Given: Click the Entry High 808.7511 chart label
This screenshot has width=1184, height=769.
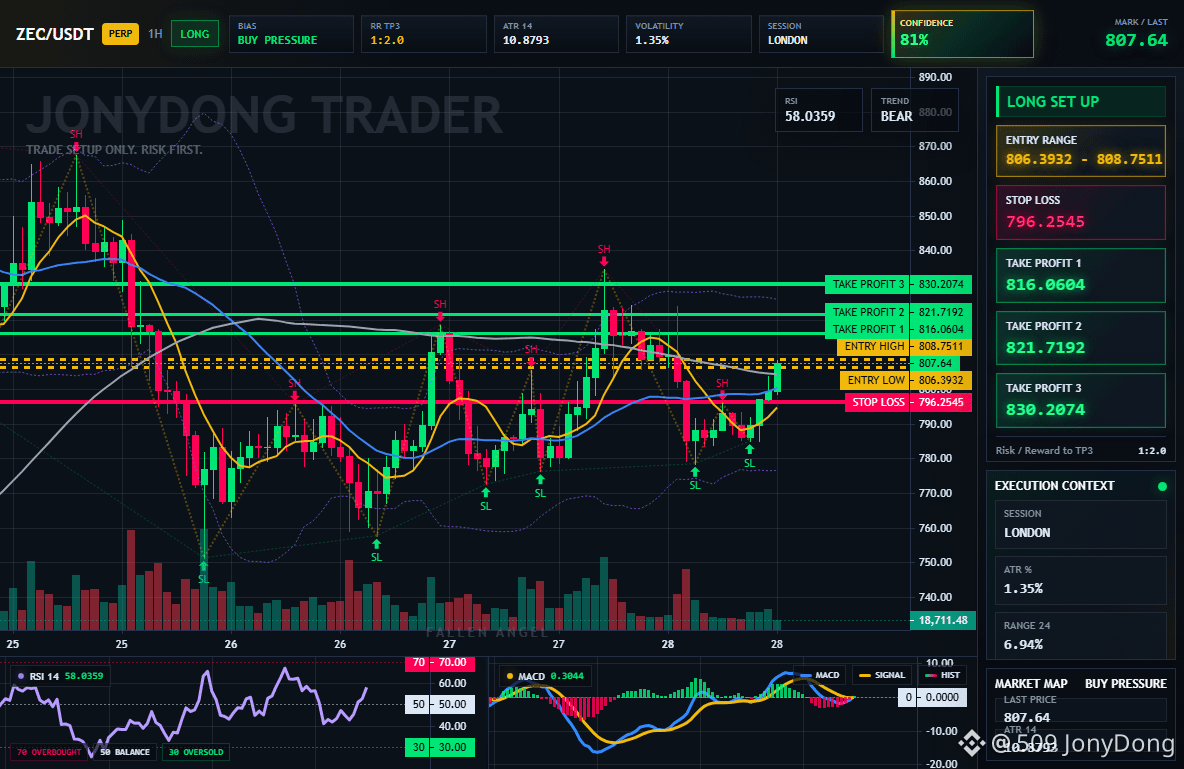Looking at the screenshot, I should point(904,347).
